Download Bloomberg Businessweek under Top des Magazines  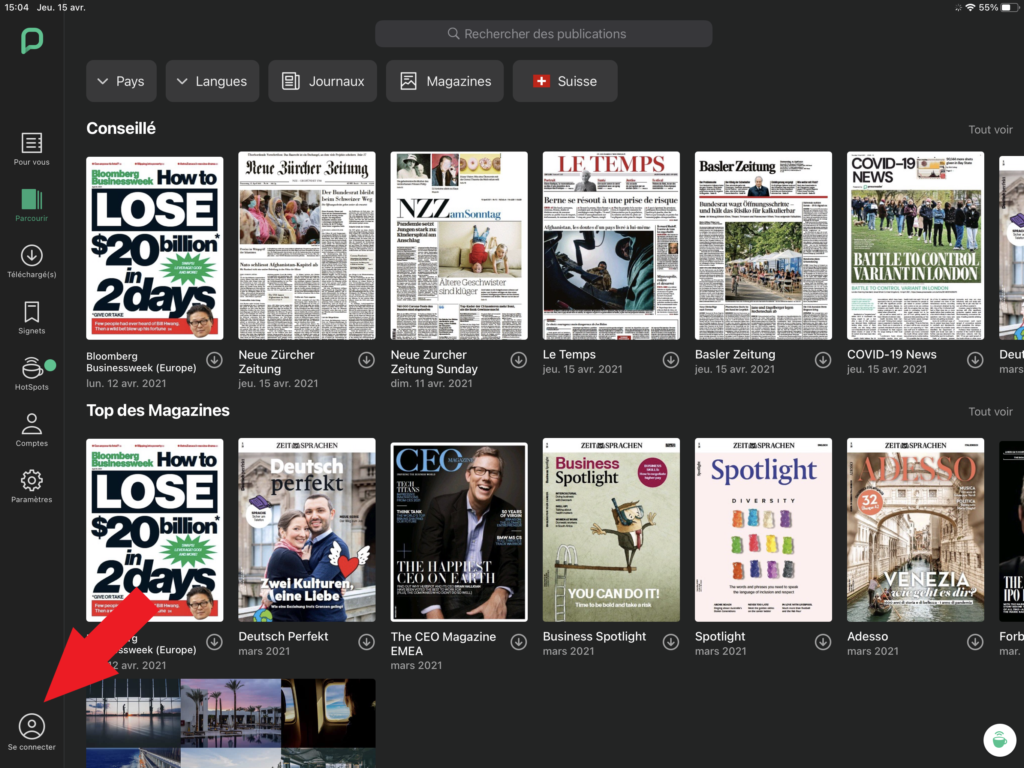214,642
